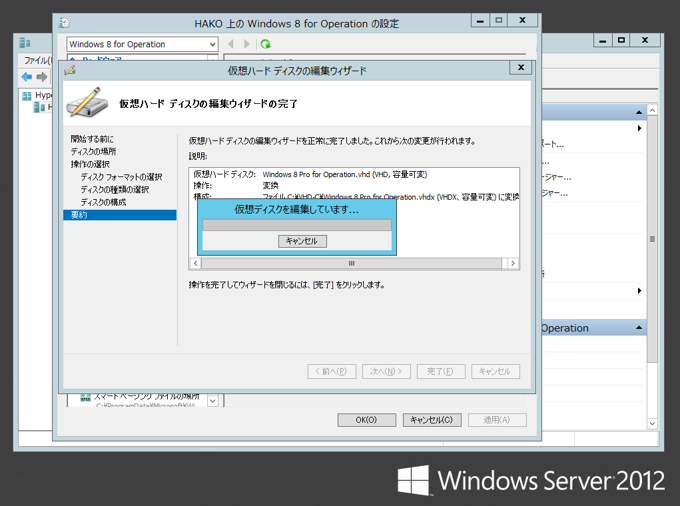Click the forward arrow in the Hyper-V Manager toolbar
Screen dimensions: 680x506
(x=42, y=77)
